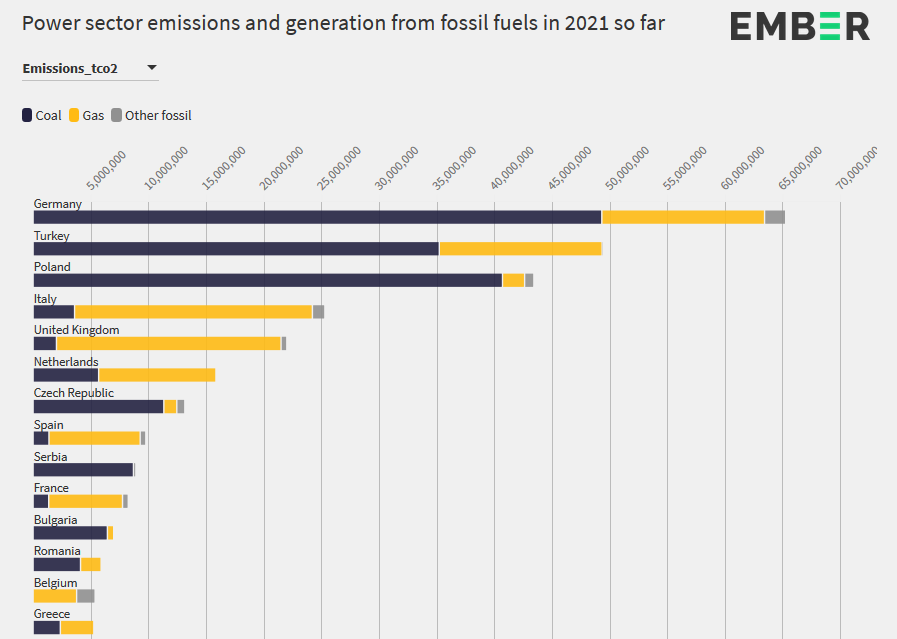Click Turkey's coal bar
The height and width of the screenshot is (639, 897).
point(236,249)
